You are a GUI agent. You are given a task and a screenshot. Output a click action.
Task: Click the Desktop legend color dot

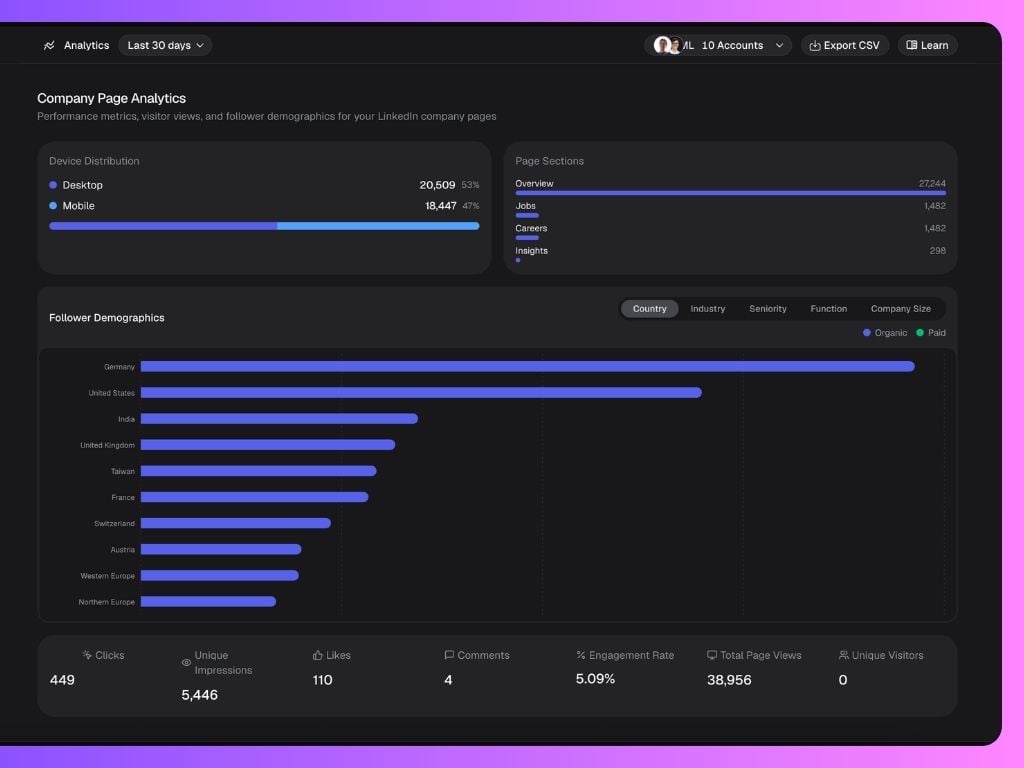pyautogui.click(x=53, y=185)
